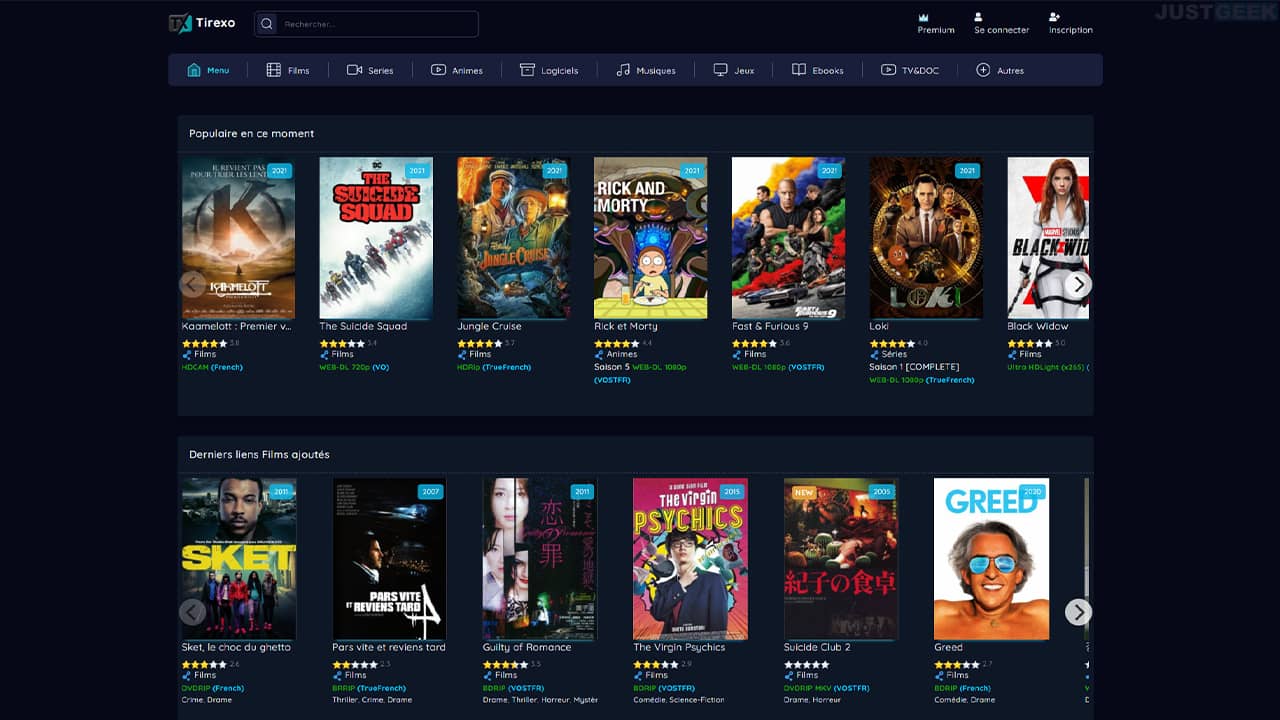Click the 2021 badge on Loki poster
The height and width of the screenshot is (720, 1280).
(967, 171)
